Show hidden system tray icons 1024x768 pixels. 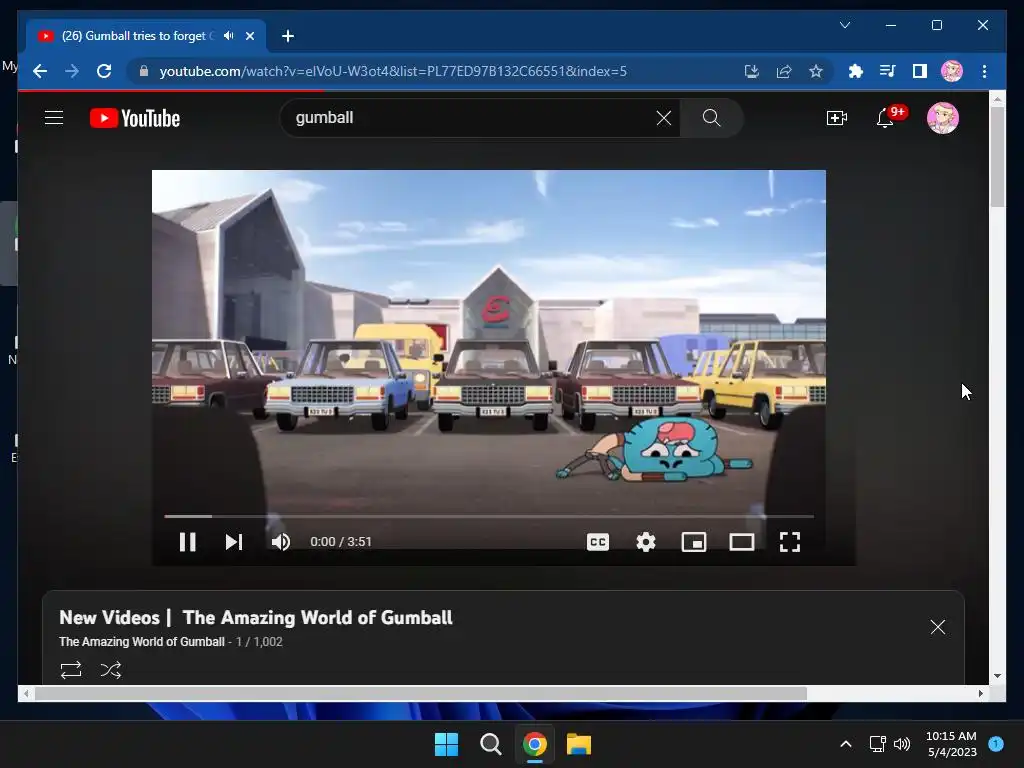846,744
